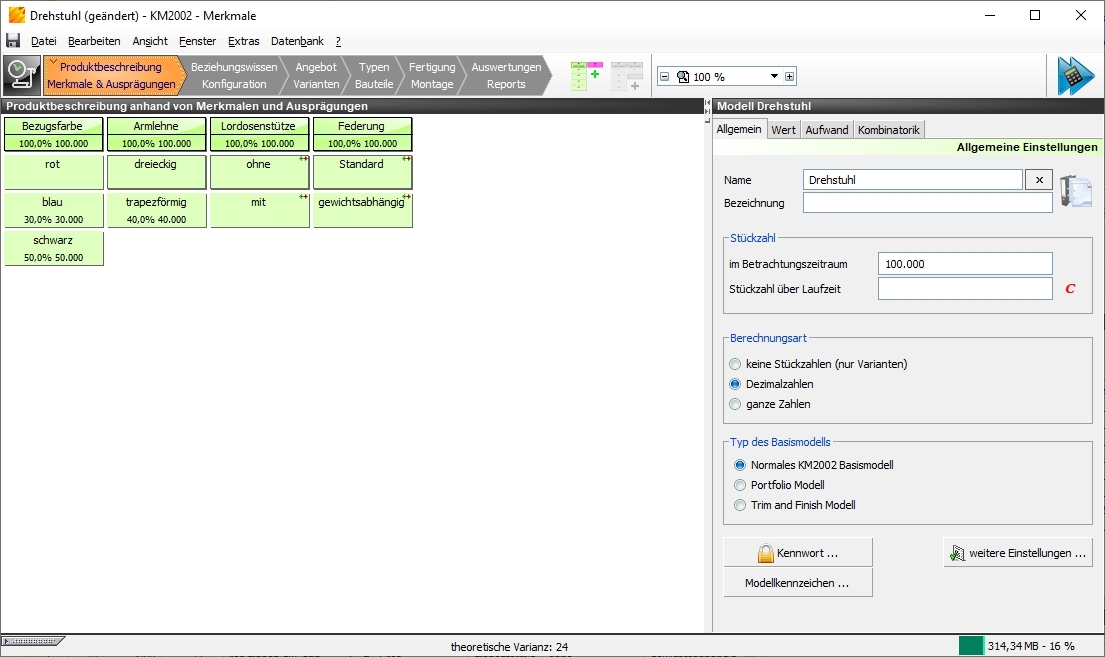Select the rot value cell

tap(54, 172)
